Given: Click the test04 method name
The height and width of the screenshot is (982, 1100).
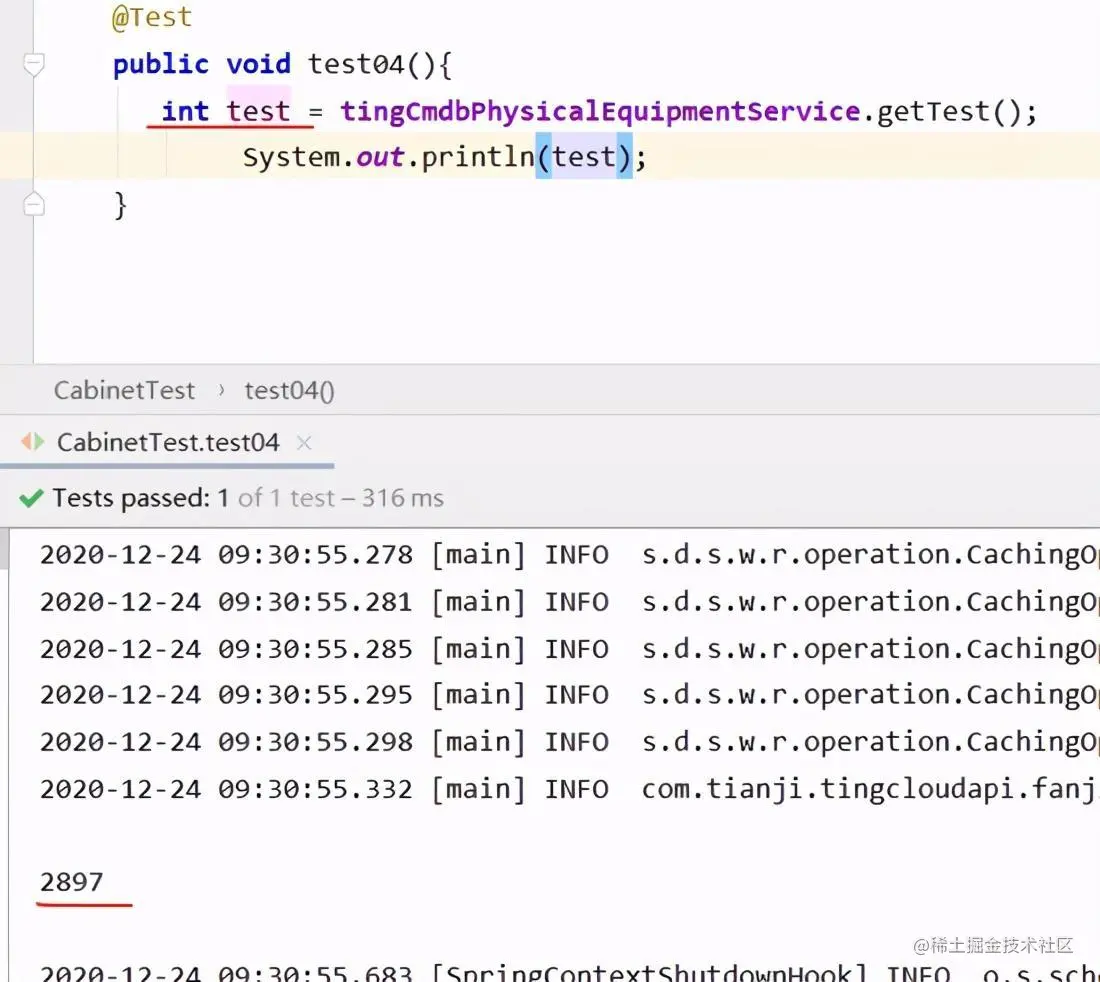Looking at the screenshot, I should tap(356, 65).
